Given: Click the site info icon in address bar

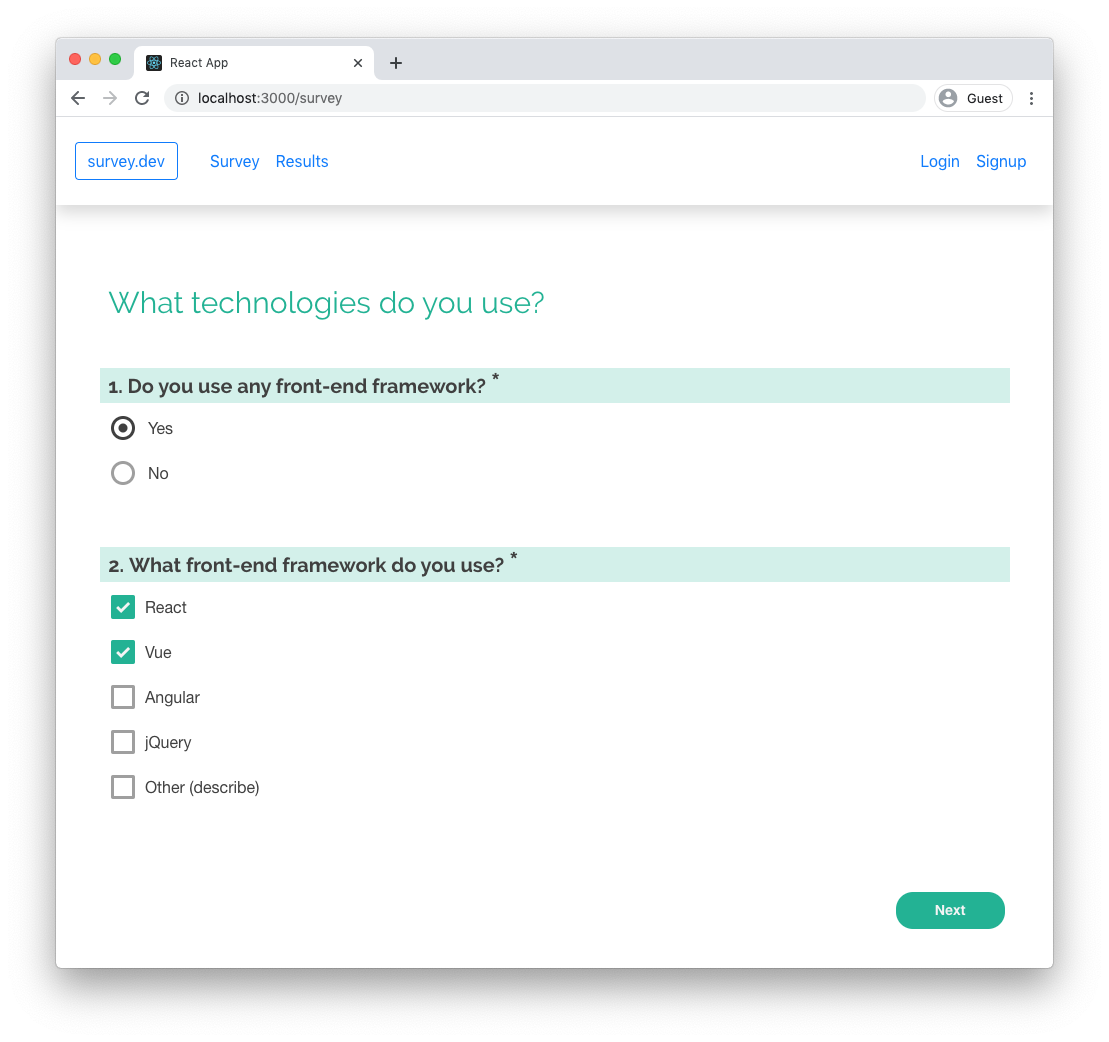Looking at the screenshot, I should tap(181, 98).
